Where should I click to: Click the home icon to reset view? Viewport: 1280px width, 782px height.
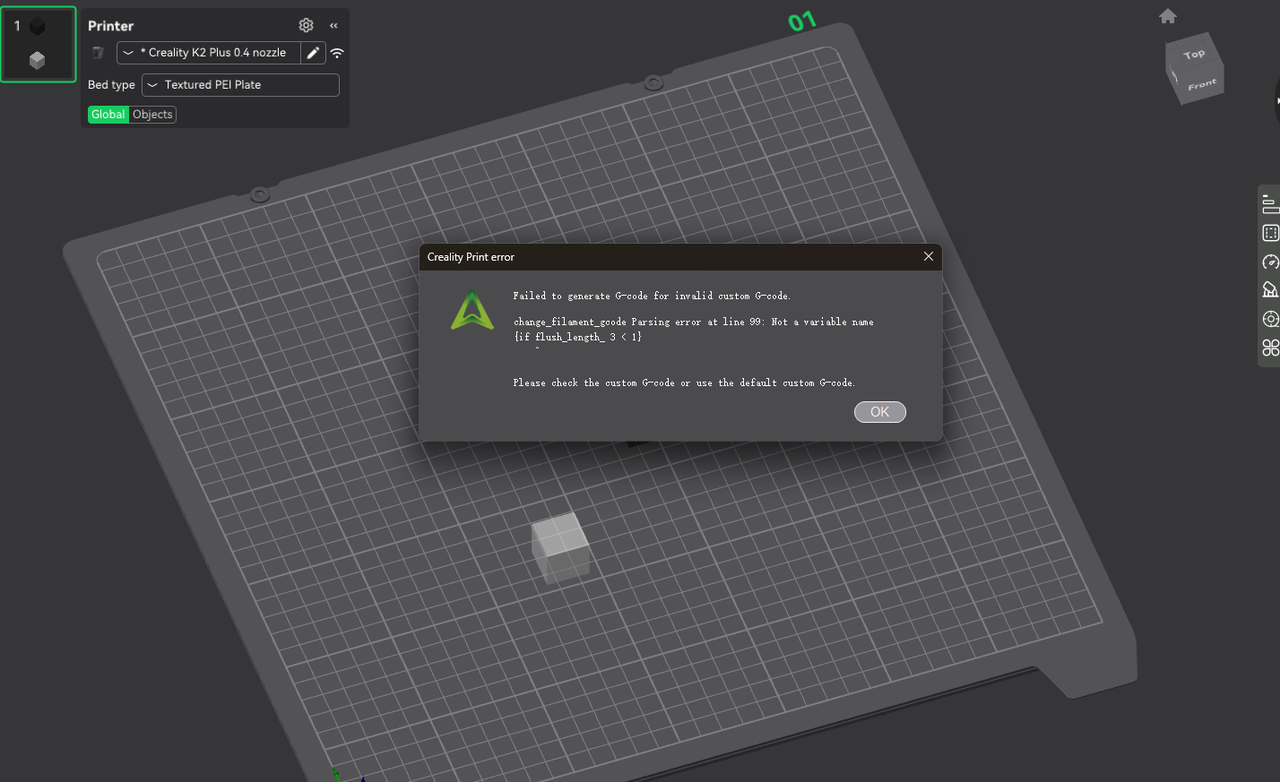click(x=1167, y=16)
